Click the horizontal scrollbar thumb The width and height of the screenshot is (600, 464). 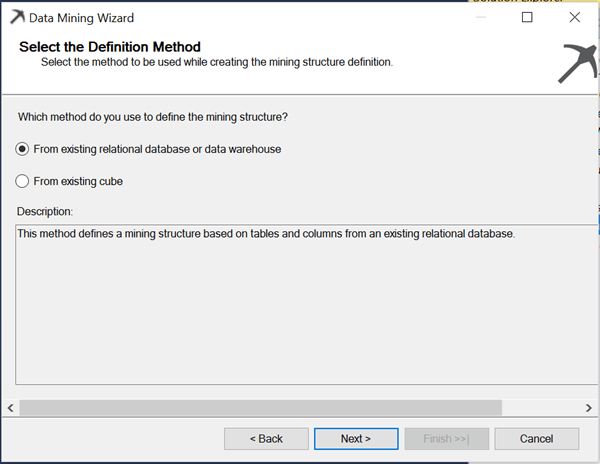point(261,408)
